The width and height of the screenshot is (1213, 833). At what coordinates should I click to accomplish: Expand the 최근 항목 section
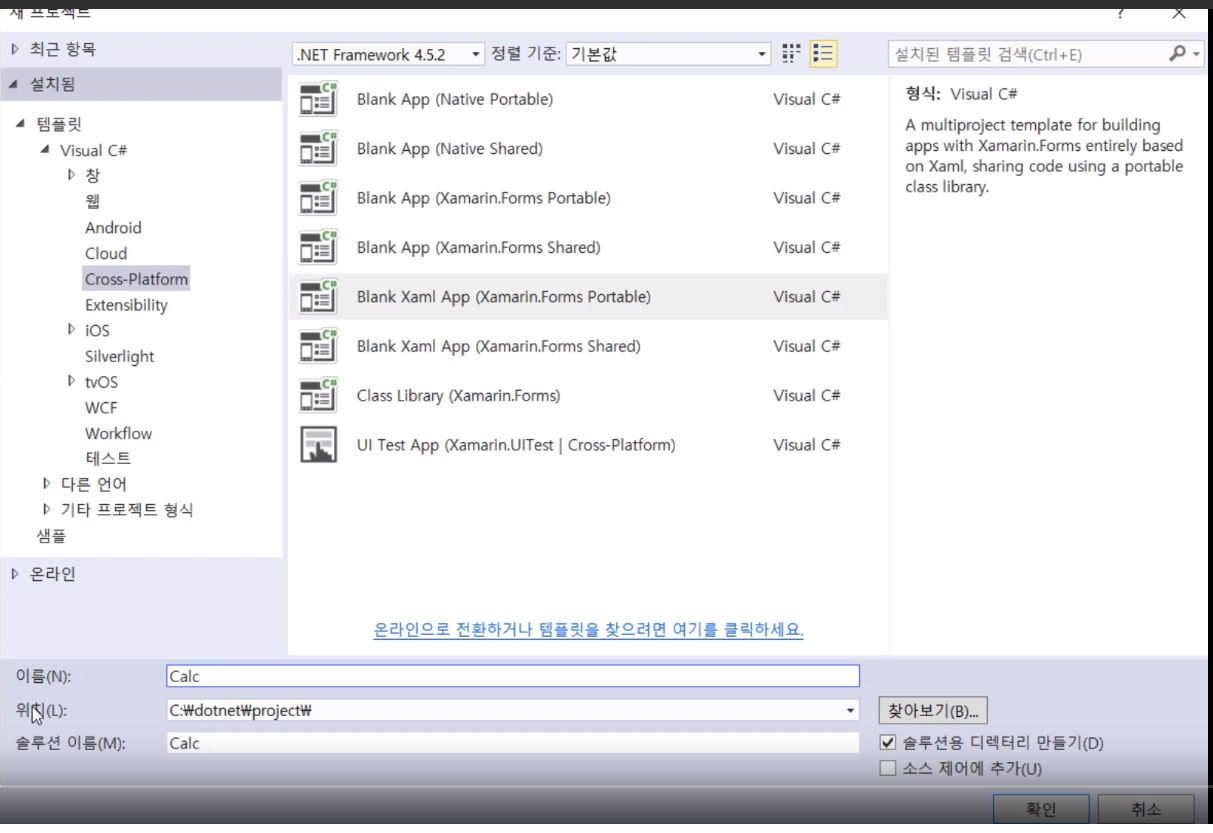point(15,48)
